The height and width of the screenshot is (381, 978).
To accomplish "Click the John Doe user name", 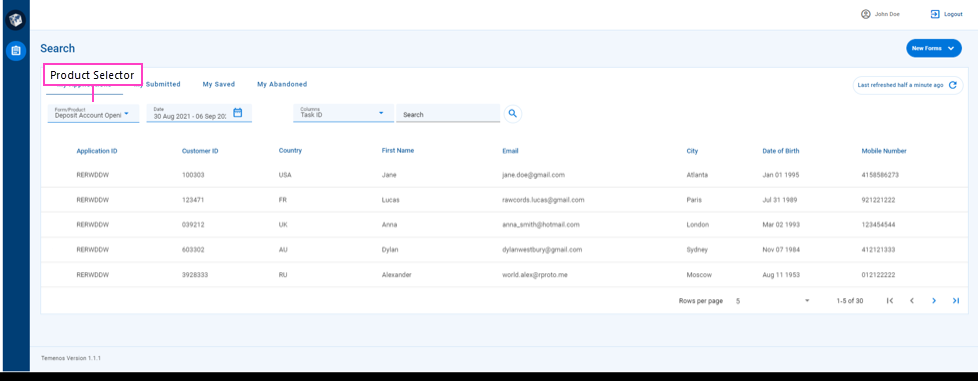I will click(x=887, y=14).
